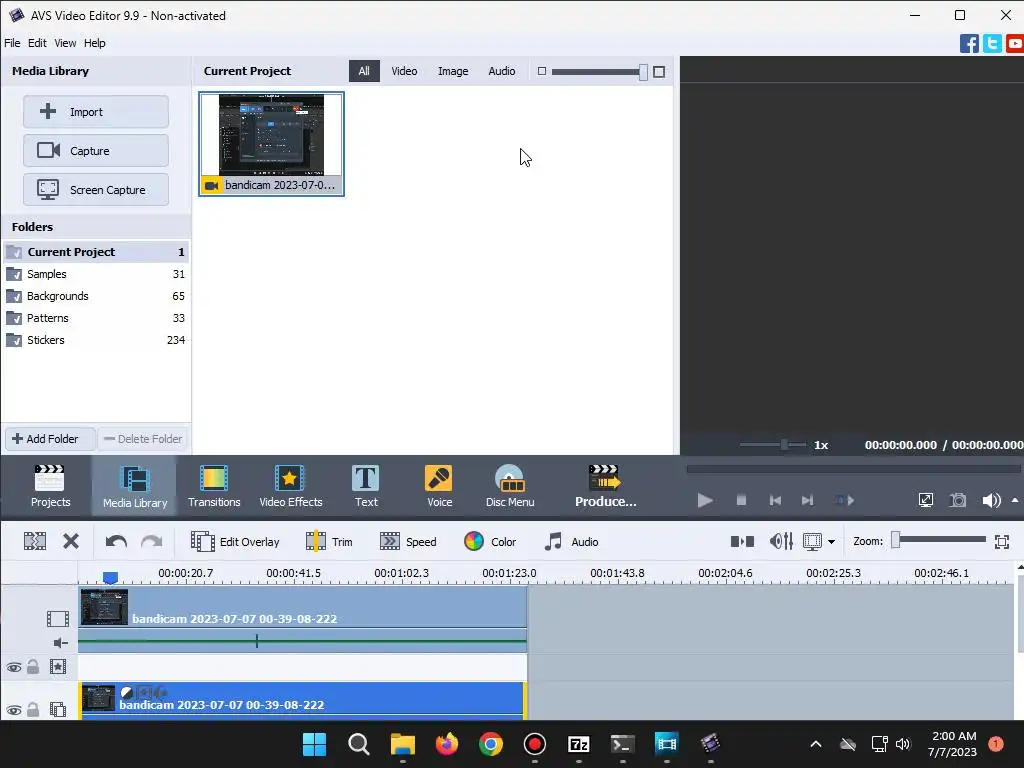1024x768 pixels.
Task: Expand the preview display mode dropdown arrow
Action: pos(831,541)
